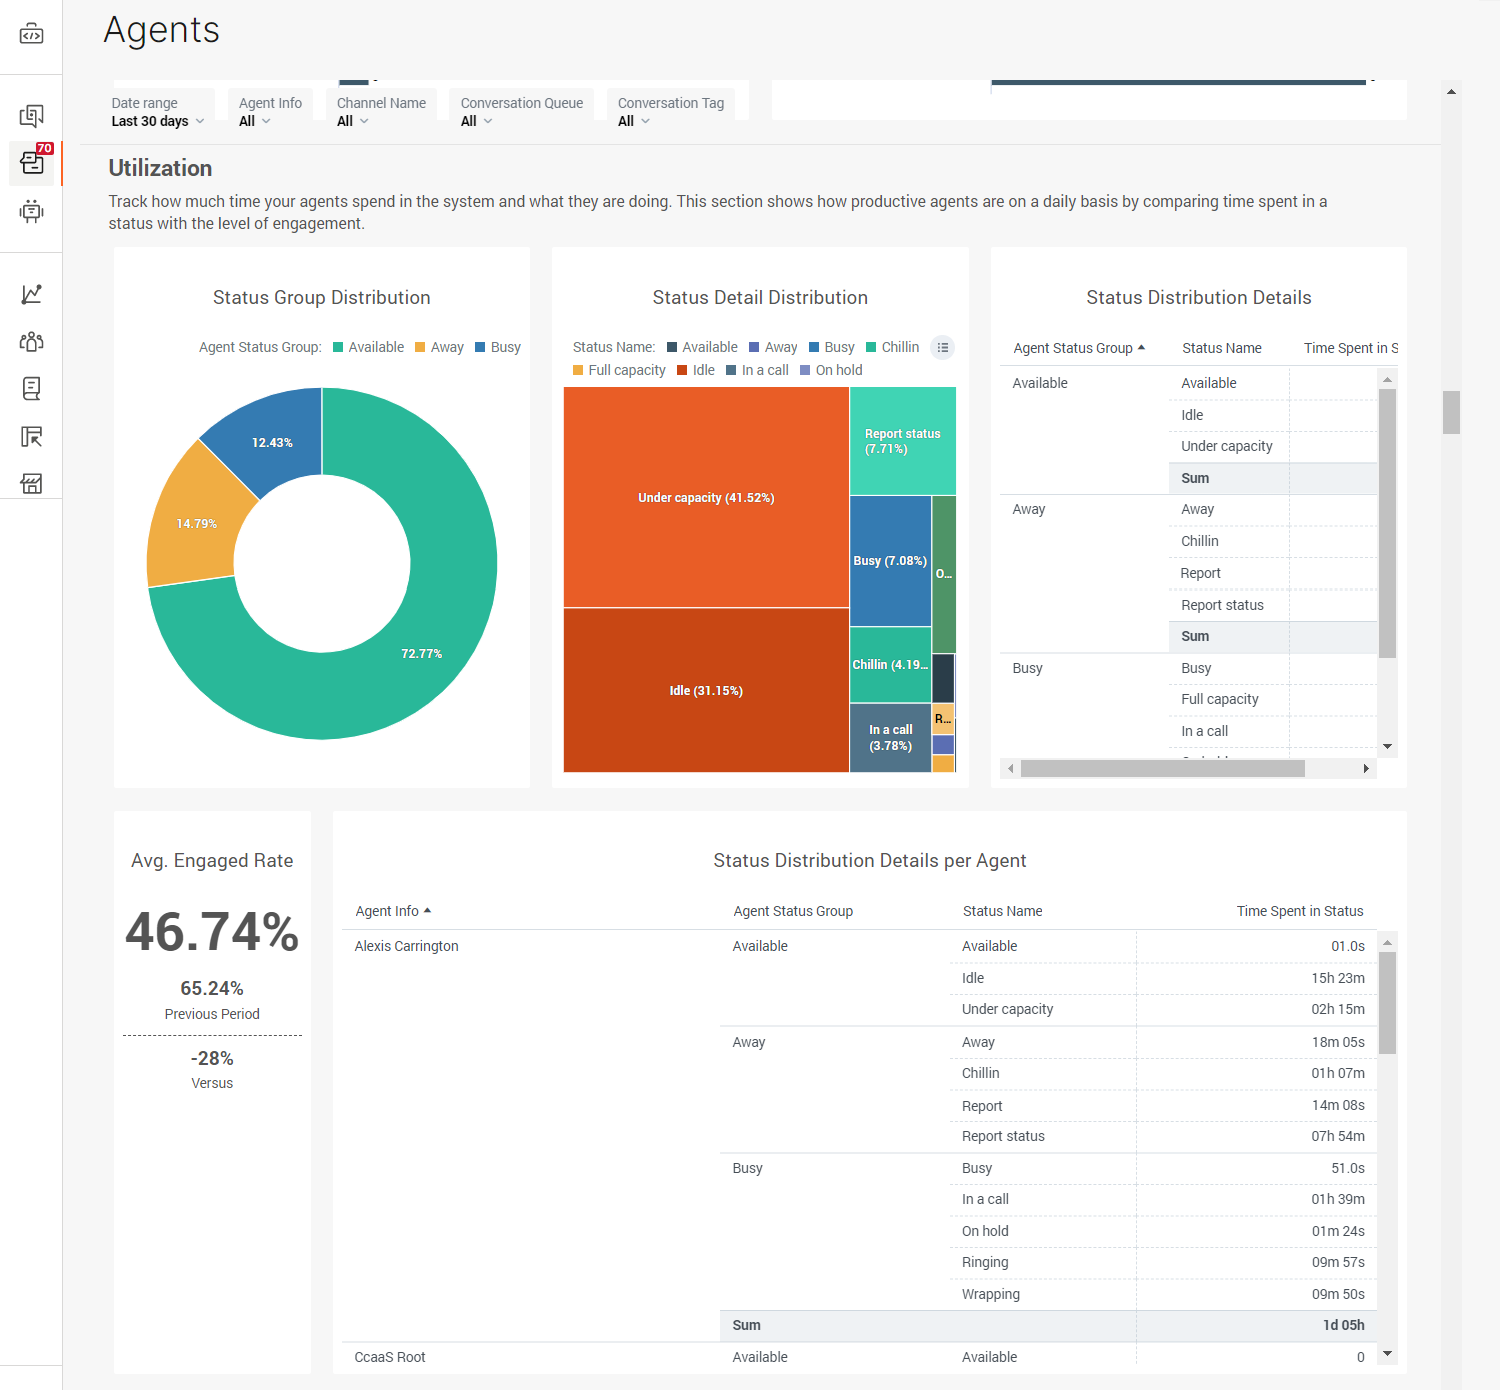Toggle the Chillin status in treemap legend
Viewport: 1500px width, 1390px height.
[x=893, y=347]
